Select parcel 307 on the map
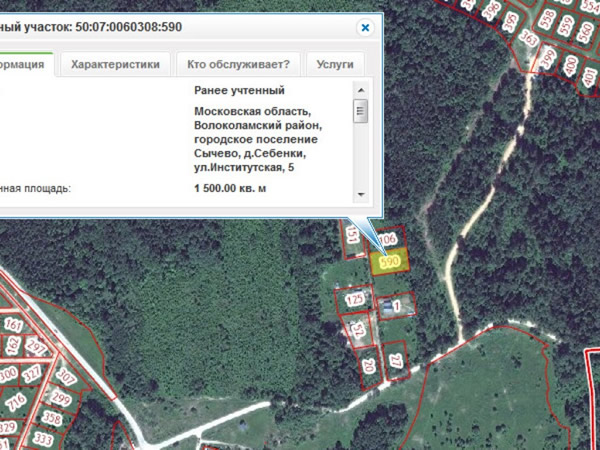 [x=66, y=377]
